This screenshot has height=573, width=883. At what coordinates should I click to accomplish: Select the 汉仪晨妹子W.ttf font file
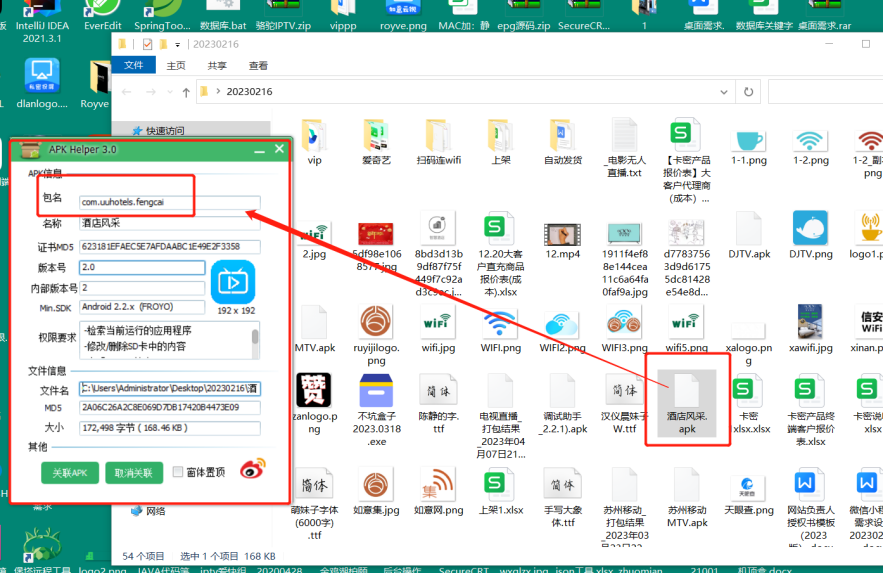625,404
